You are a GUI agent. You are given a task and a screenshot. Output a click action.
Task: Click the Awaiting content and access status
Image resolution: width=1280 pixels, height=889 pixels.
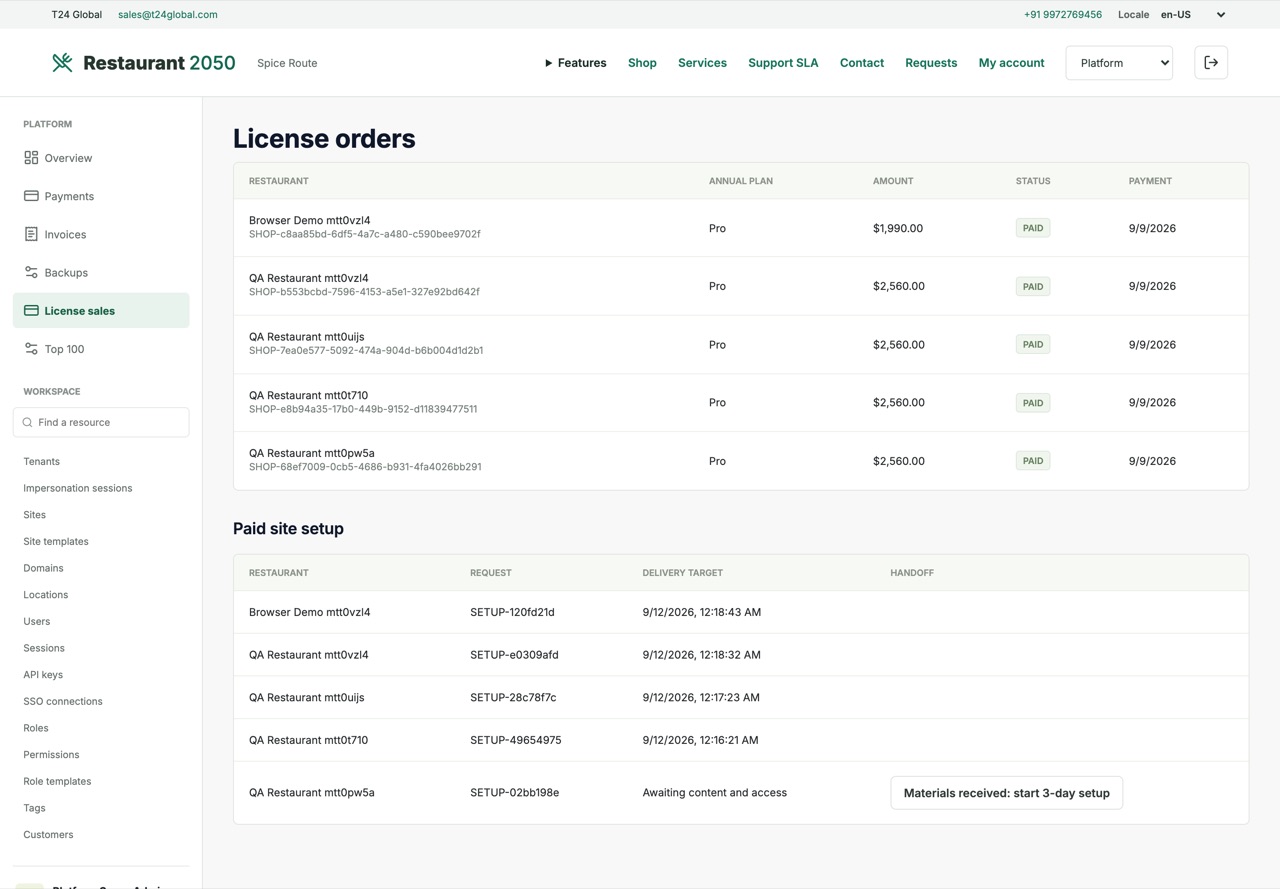pyautogui.click(x=715, y=793)
